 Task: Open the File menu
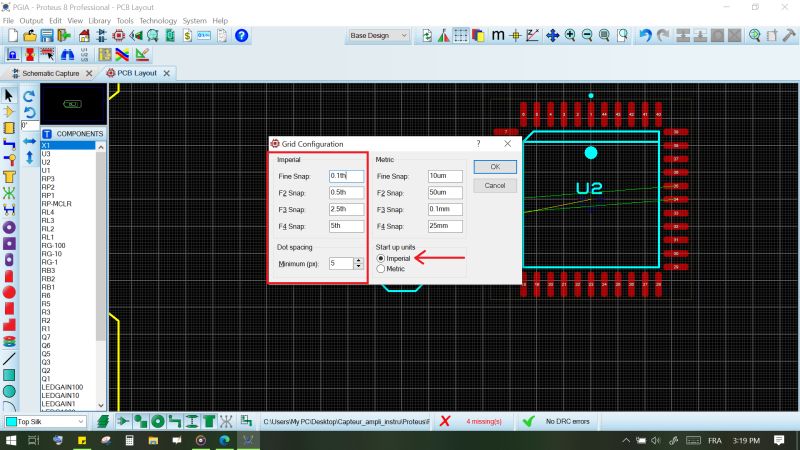[8, 21]
